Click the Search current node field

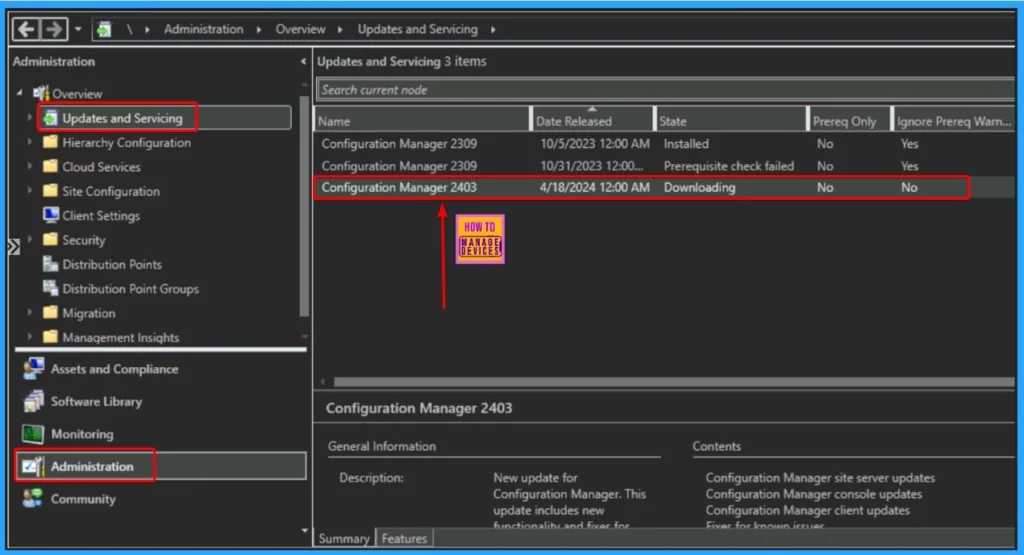click(665, 89)
